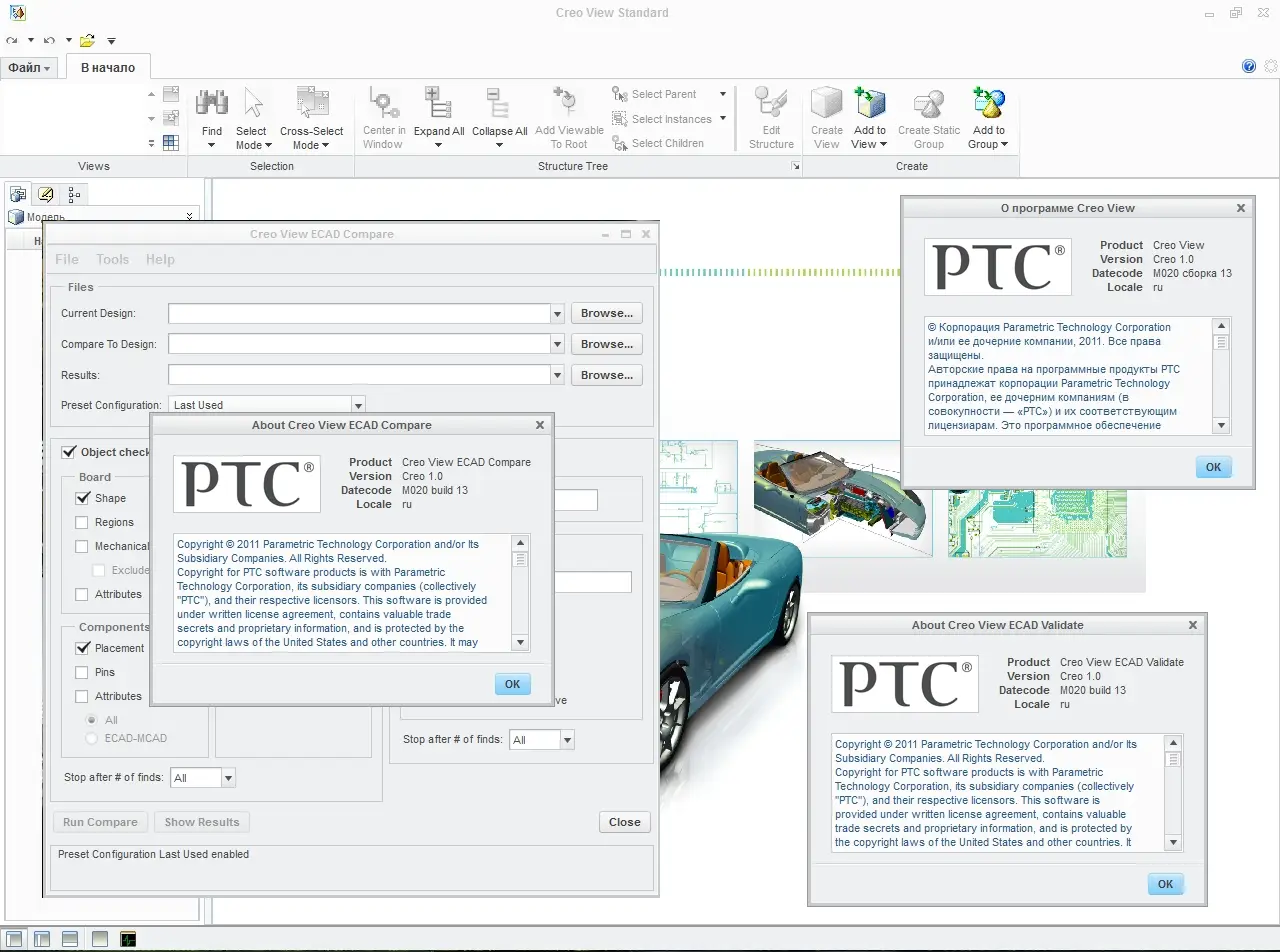Image resolution: width=1280 pixels, height=952 pixels.
Task: Click OK in About Creo View ECAD Validate
Action: [1165, 884]
